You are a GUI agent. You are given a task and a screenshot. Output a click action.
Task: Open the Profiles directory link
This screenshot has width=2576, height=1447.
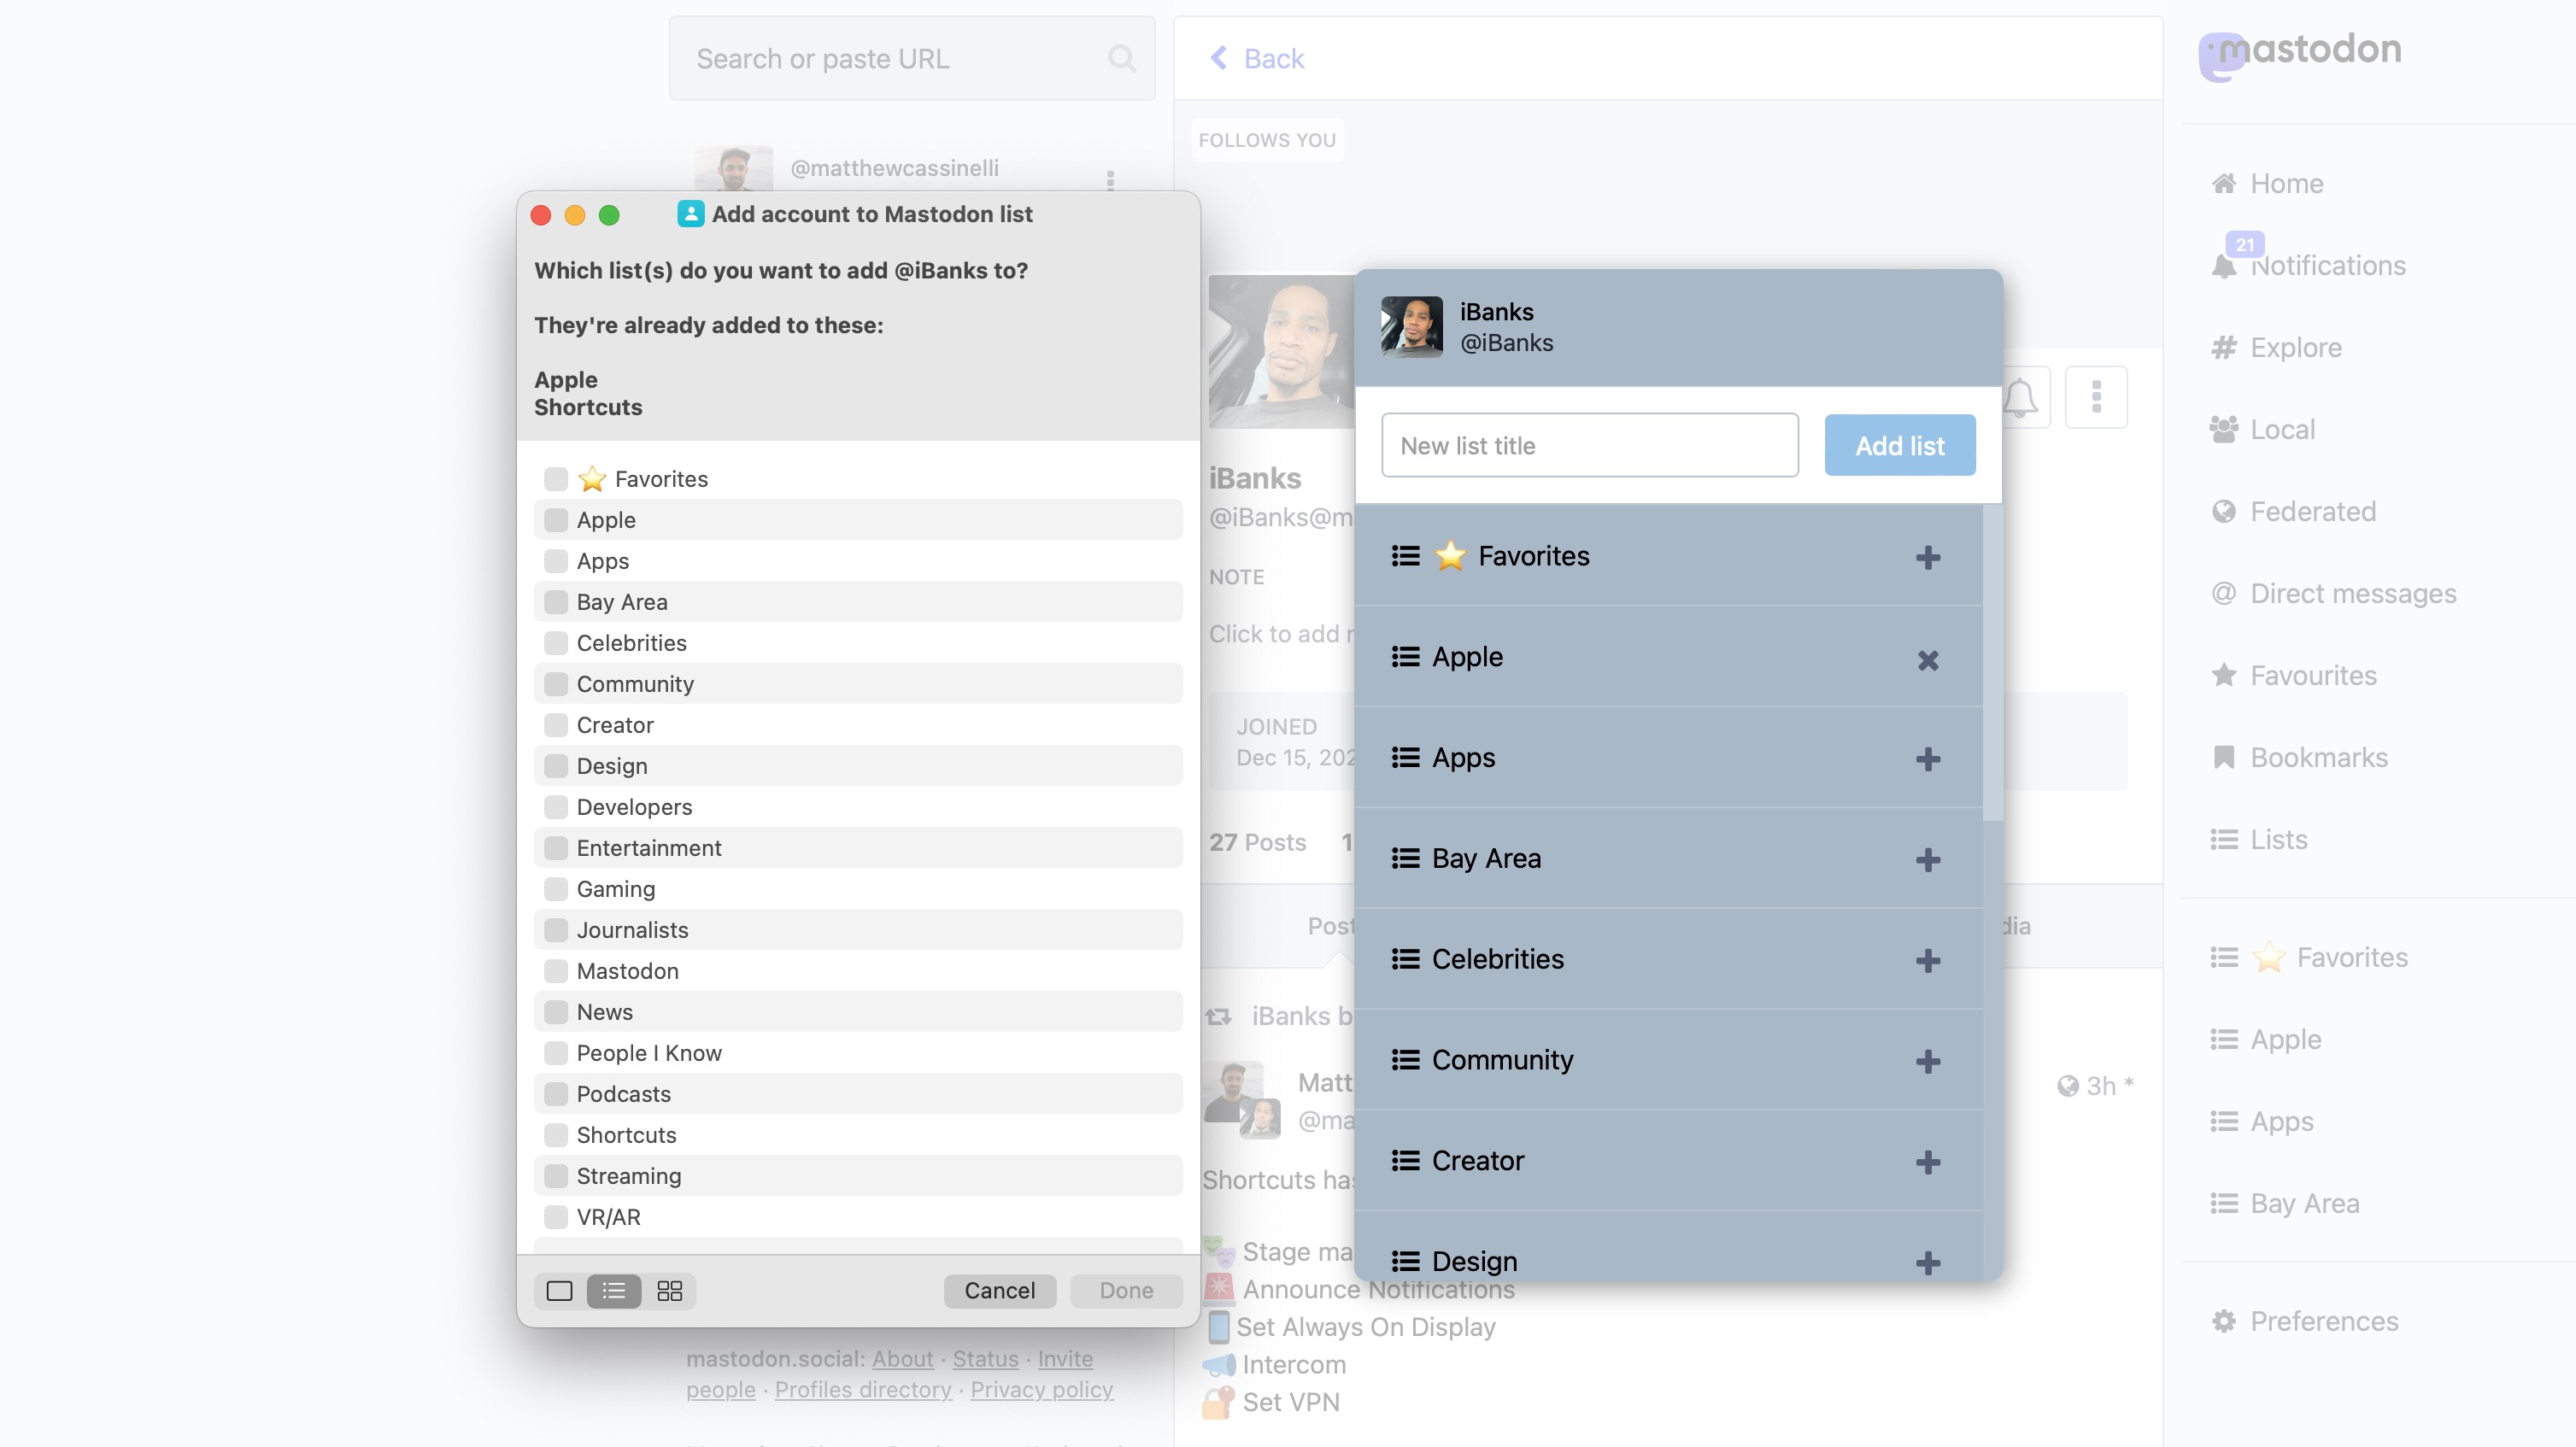click(863, 1390)
